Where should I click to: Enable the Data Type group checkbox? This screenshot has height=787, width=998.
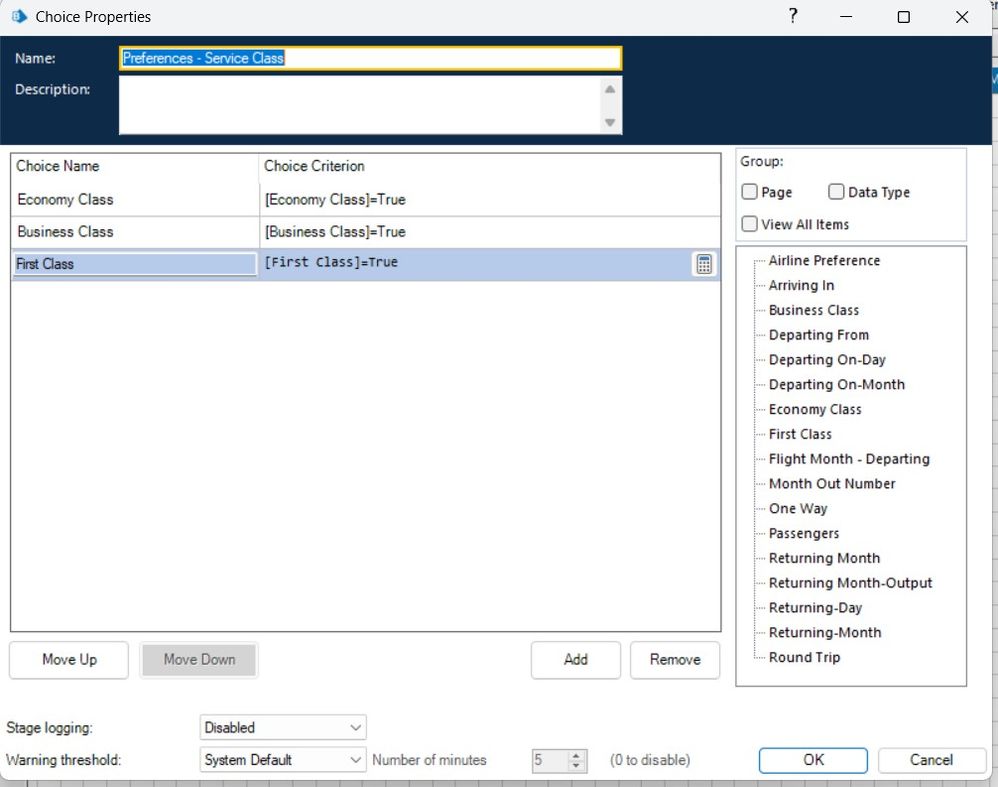(836, 192)
